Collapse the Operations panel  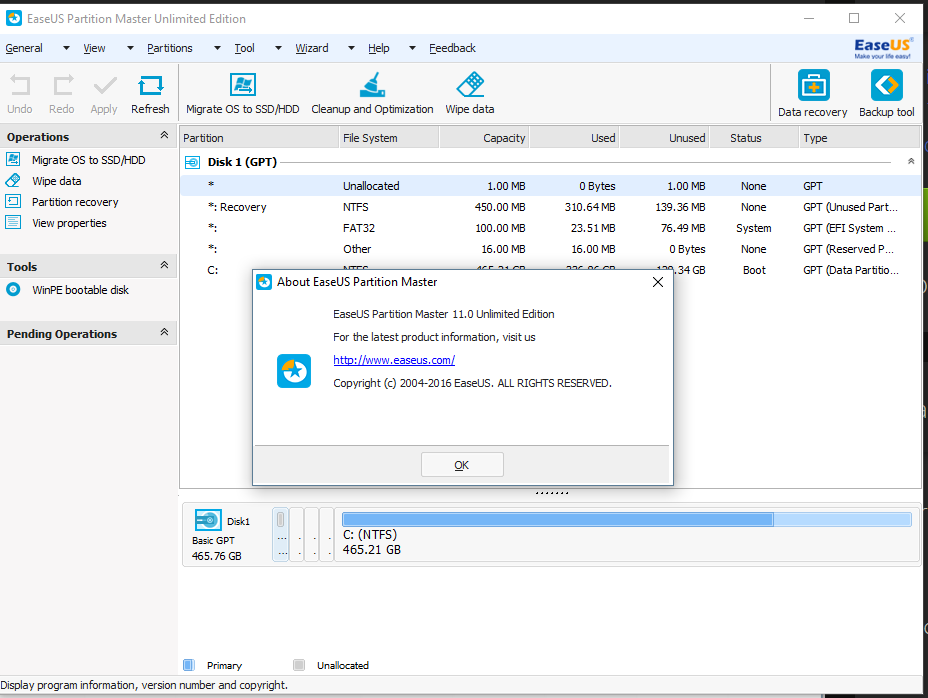tap(164, 136)
